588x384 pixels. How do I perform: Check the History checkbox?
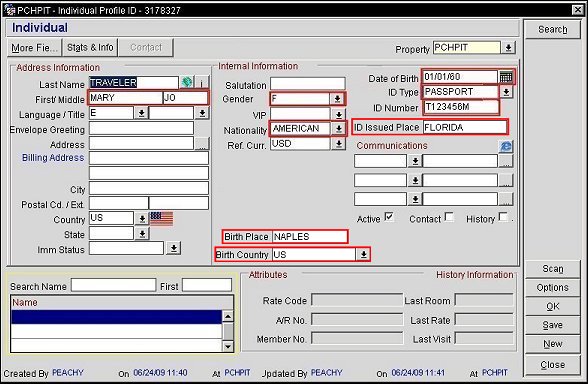click(504, 217)
